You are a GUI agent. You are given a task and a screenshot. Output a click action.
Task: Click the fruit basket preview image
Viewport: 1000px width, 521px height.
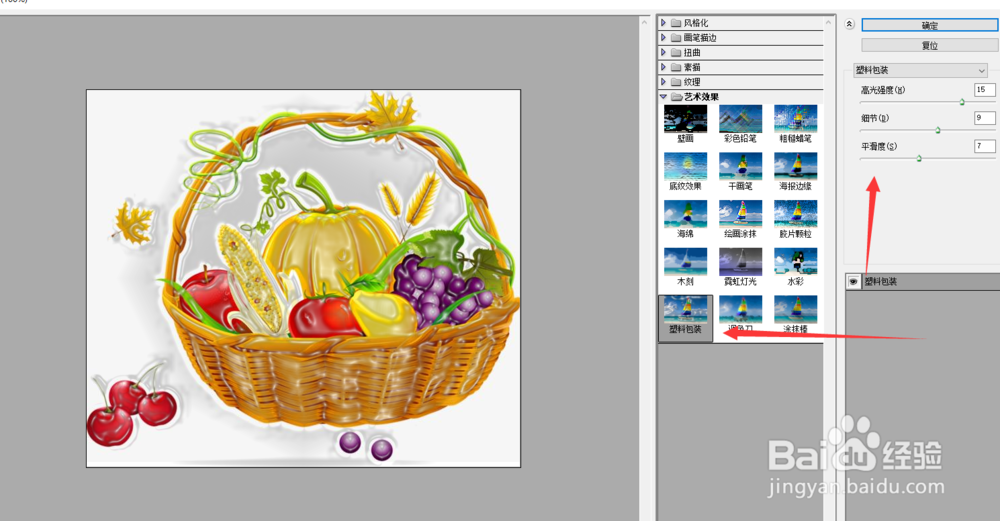coord(304,278)
